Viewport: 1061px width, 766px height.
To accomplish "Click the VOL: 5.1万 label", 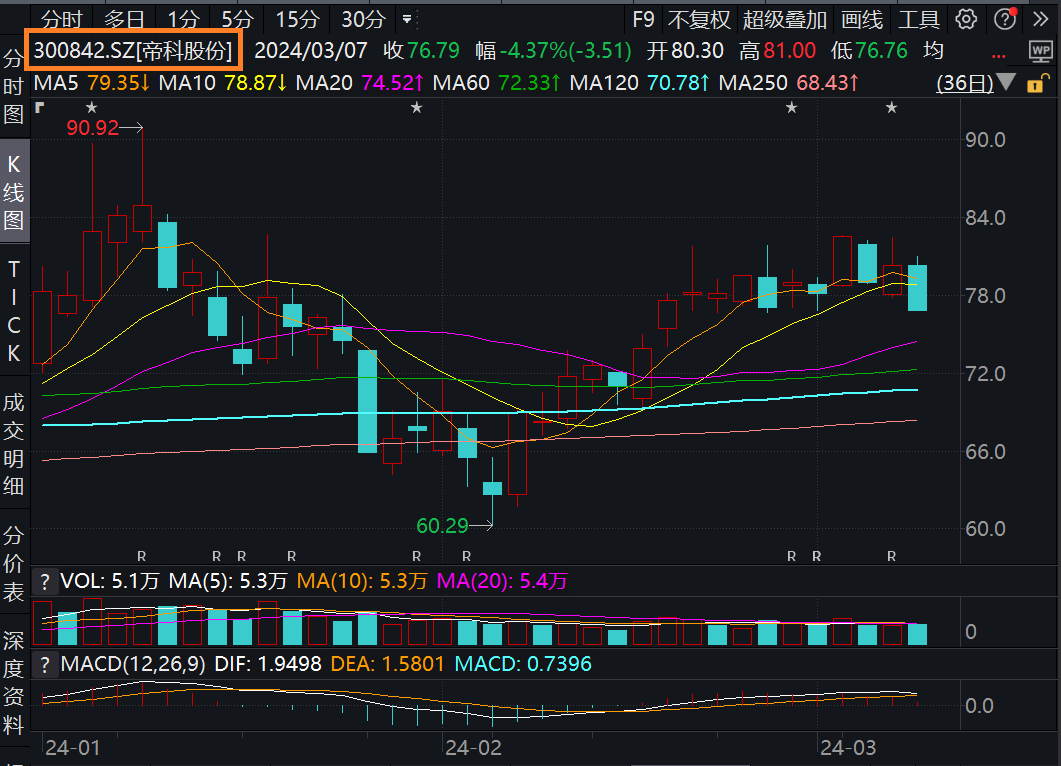I will (110, 581).
